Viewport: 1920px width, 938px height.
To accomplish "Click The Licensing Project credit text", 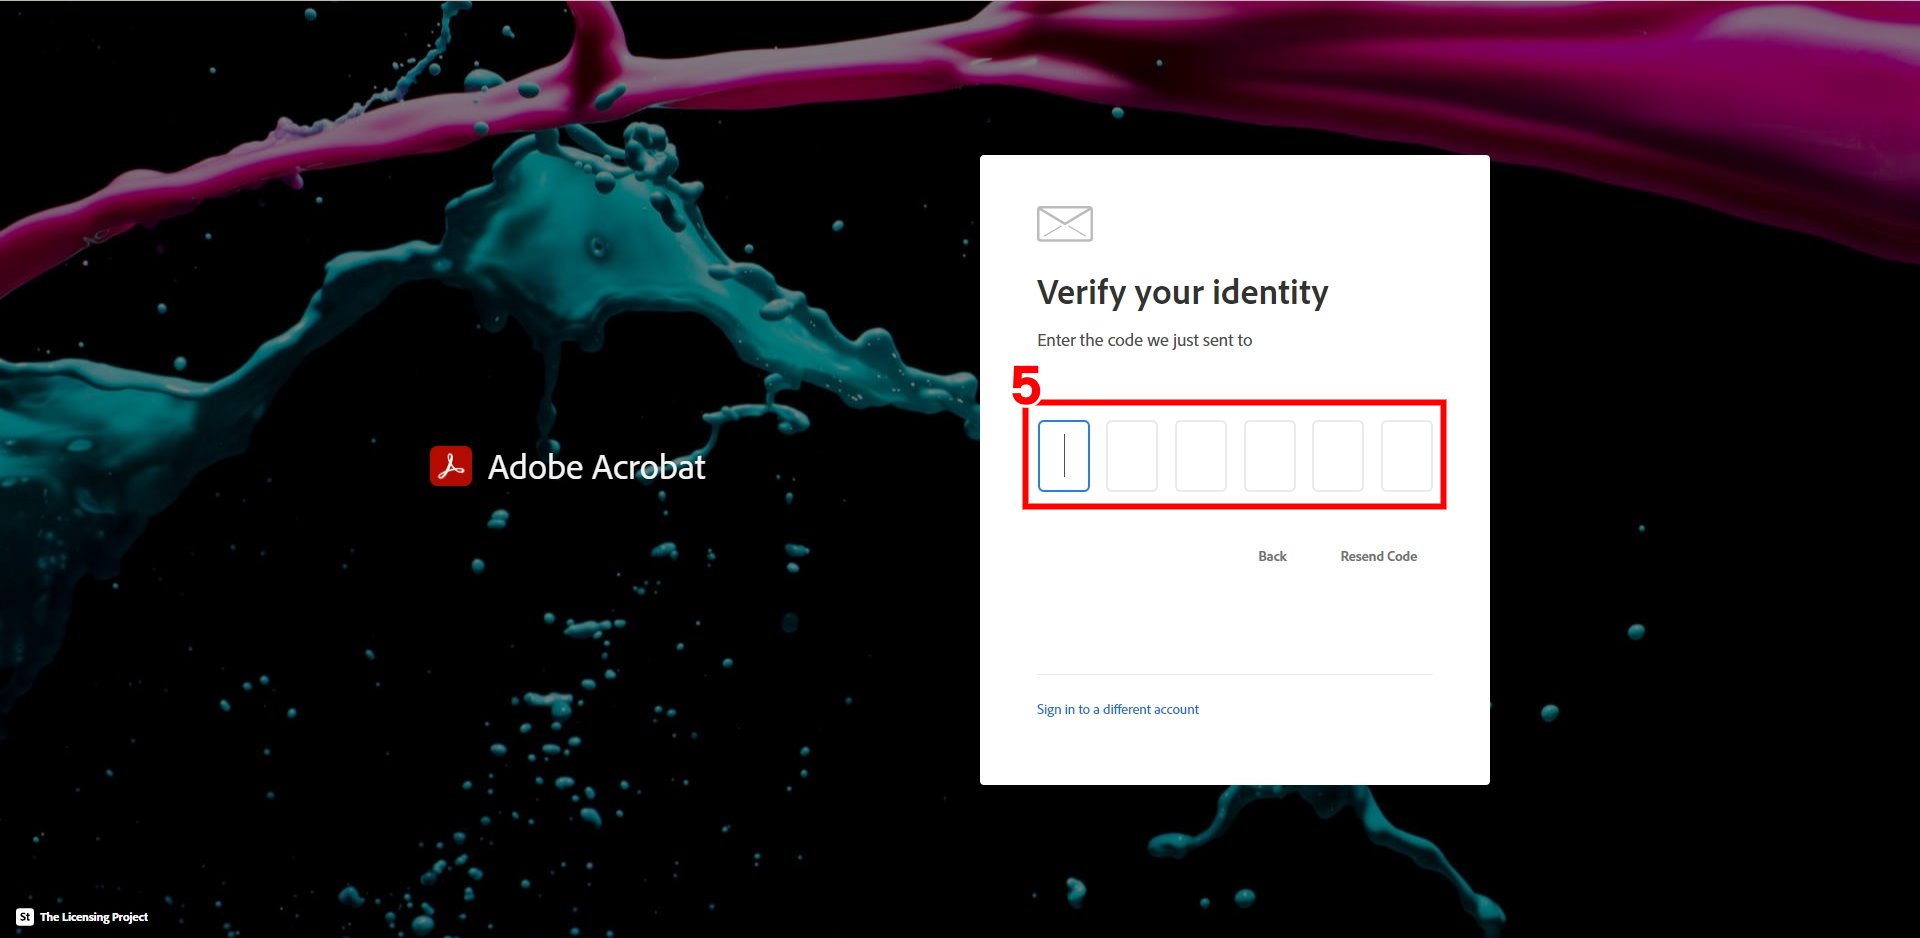I will pos(94,917).
